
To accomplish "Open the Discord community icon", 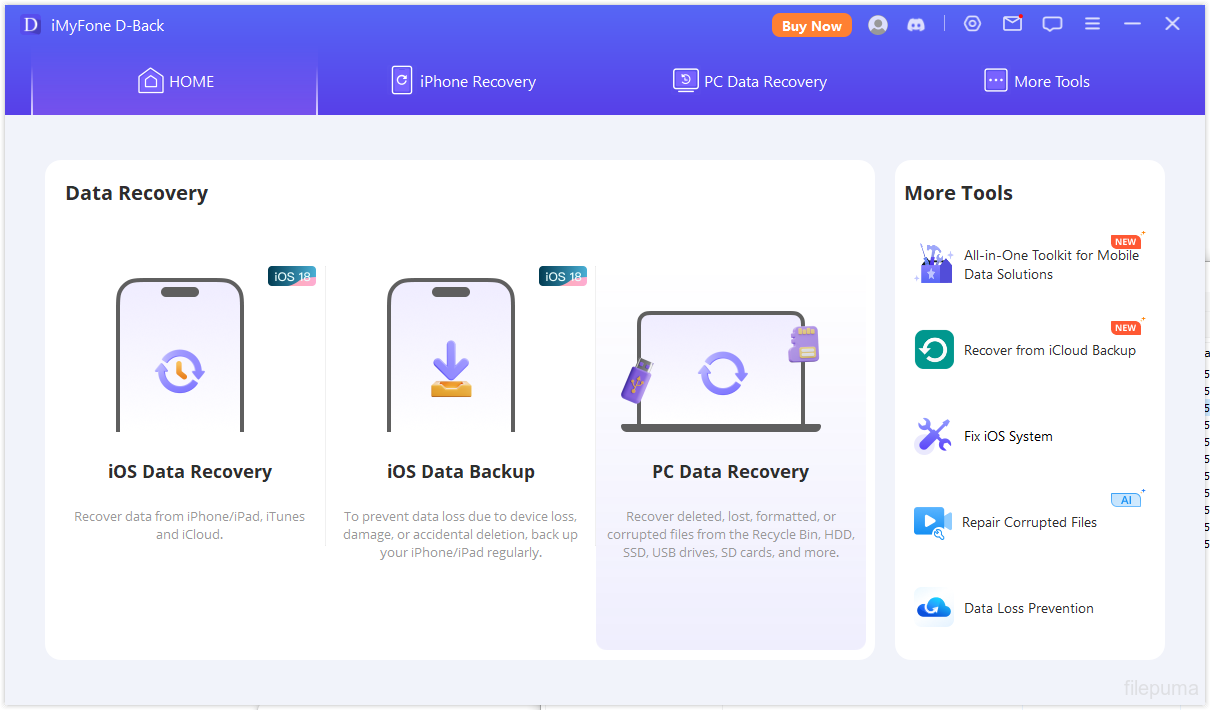I will click(x=916, y=25).
